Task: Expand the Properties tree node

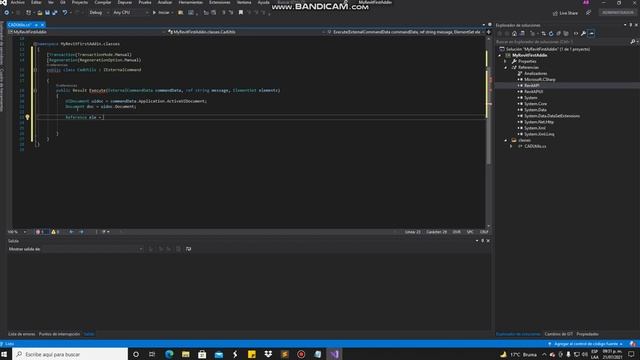Action: [505, 61]
